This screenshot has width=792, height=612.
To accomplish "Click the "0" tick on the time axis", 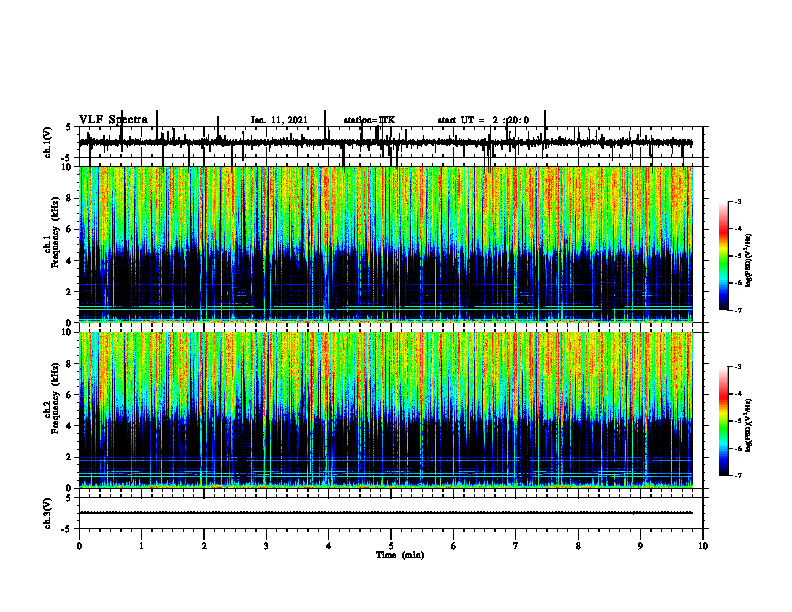I will tap(79, 546).
